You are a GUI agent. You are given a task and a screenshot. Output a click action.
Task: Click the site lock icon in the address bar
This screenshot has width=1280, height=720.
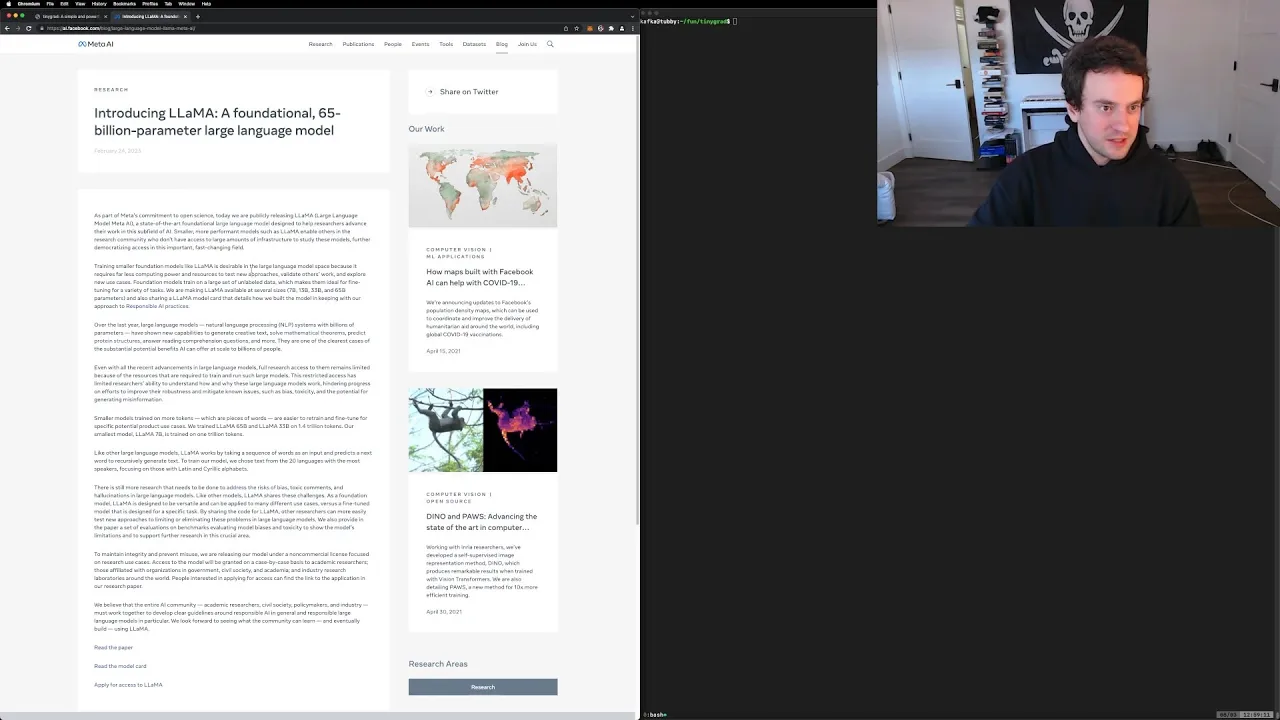click(41, 28)
